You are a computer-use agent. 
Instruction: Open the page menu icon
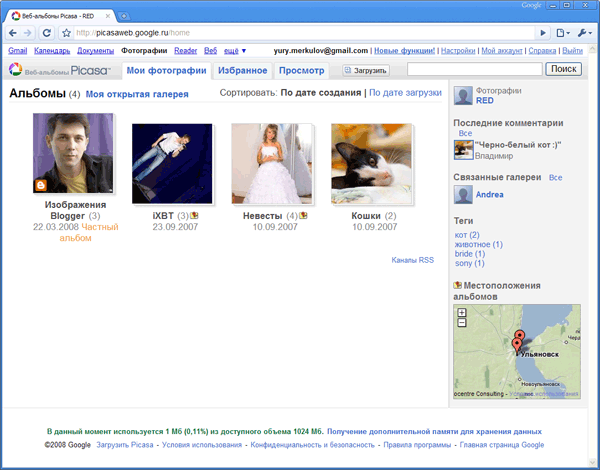point(563,33)
